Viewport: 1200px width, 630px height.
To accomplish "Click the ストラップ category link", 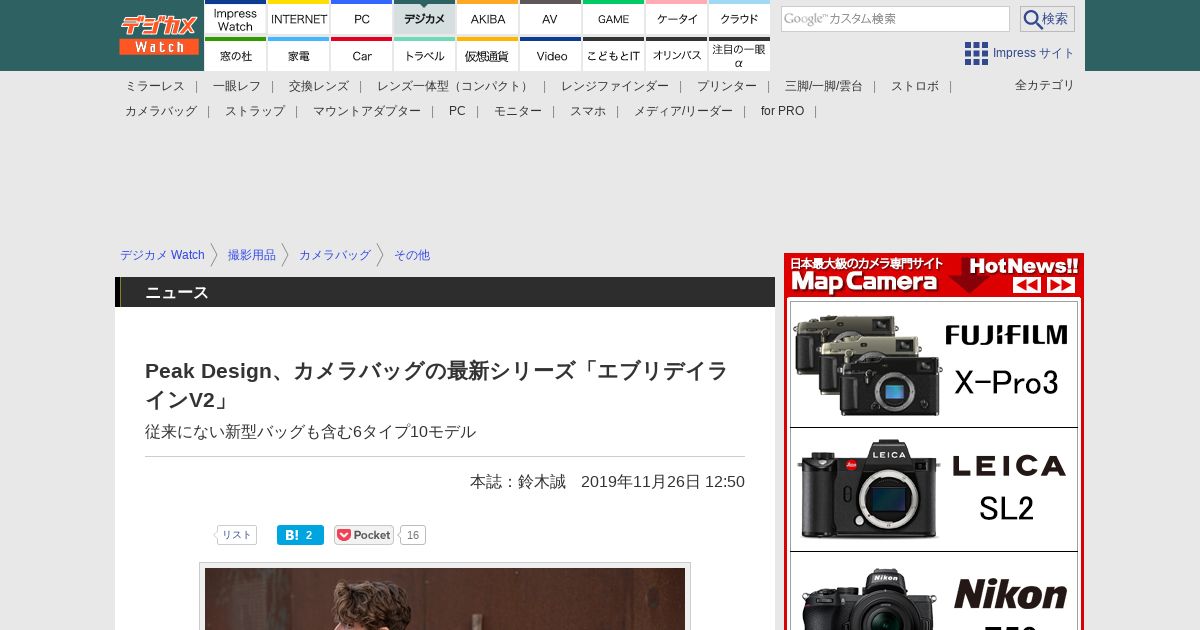I will pos(255,111).
